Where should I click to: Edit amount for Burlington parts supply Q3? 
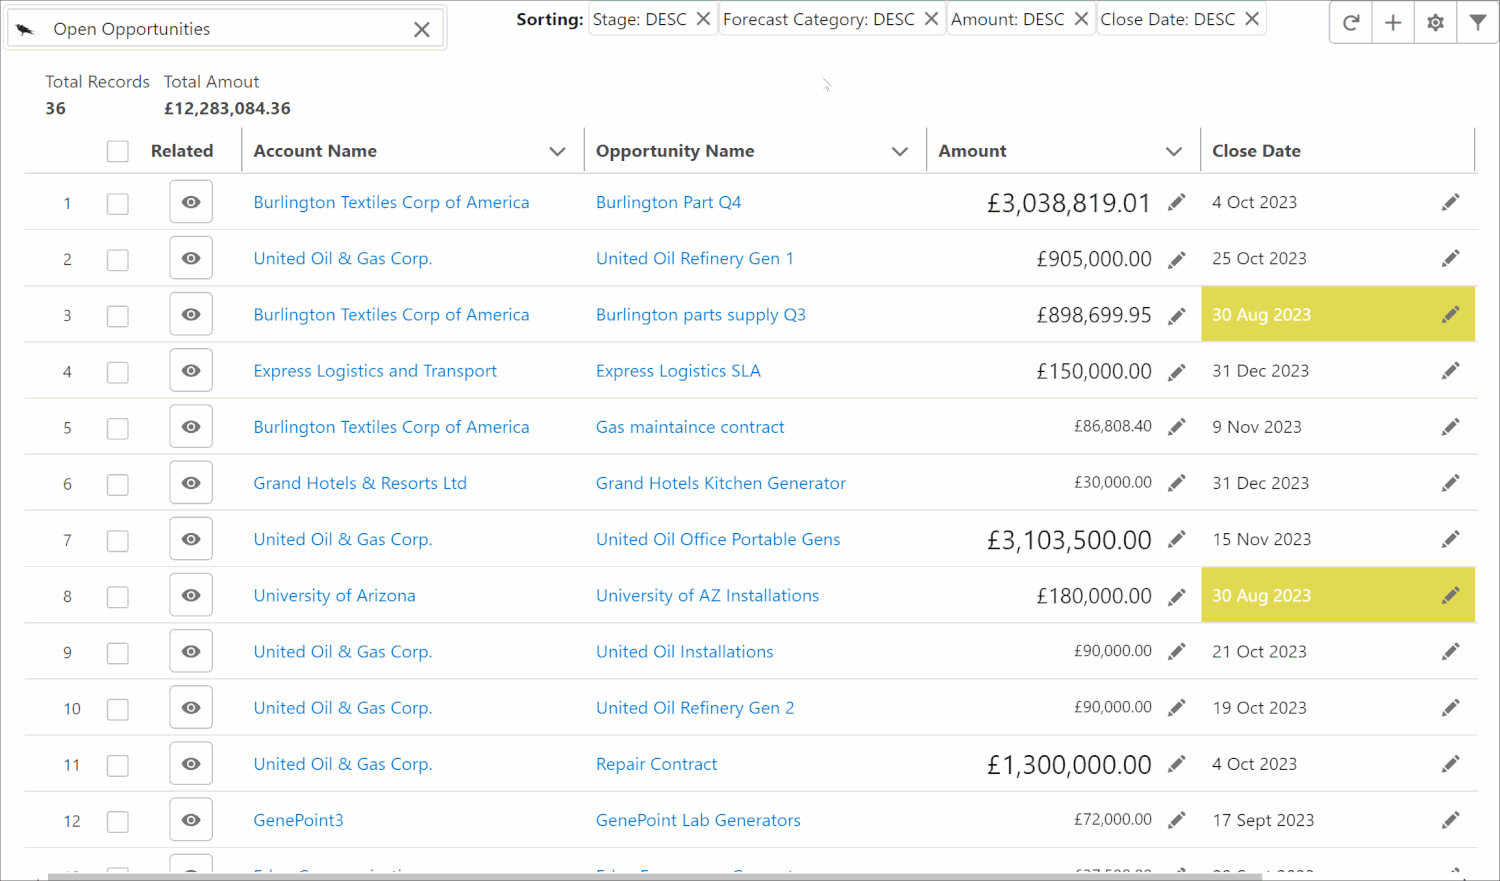coord(1177,315)
